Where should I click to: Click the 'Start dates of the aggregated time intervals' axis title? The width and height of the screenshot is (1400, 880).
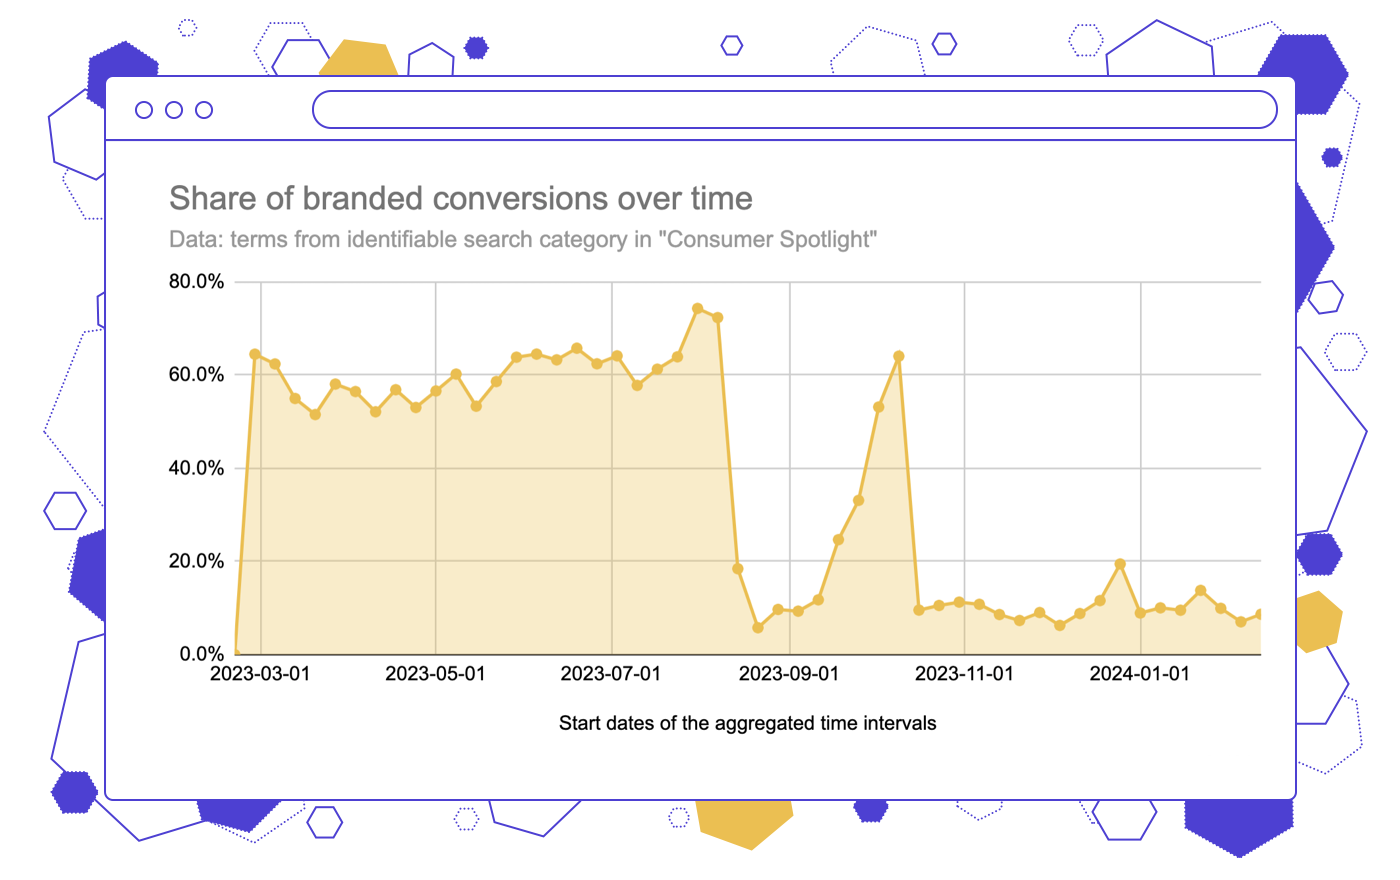coord(747,723)
